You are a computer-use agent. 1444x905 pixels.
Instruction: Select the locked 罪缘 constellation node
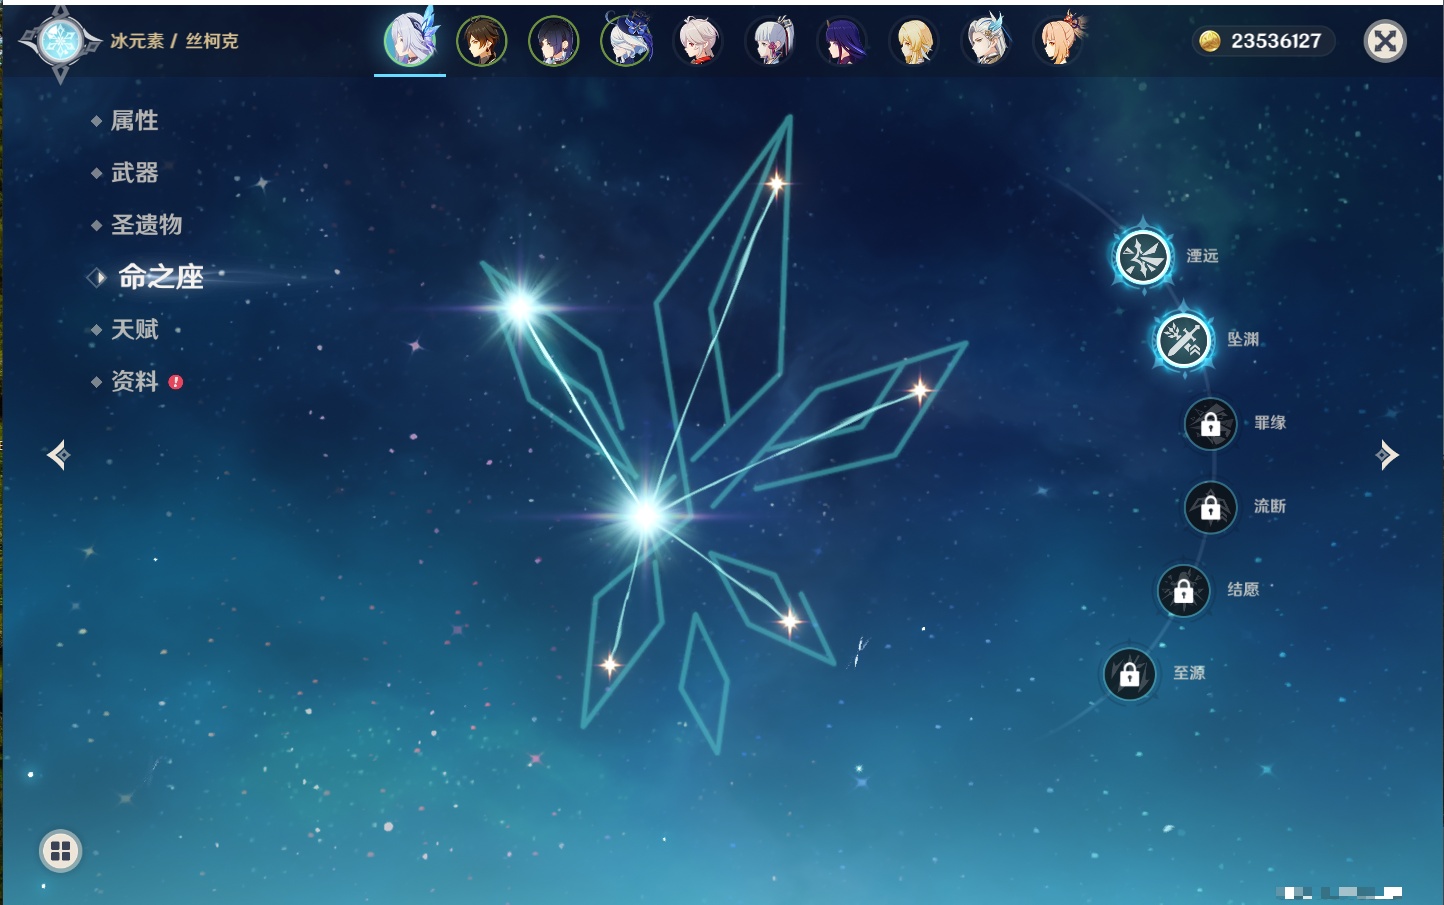(1210, 424)
